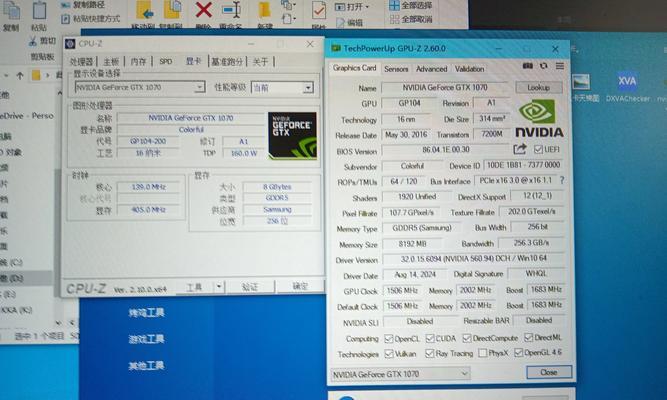Viewport: 667px width, 400px height.
Task: Click the copy (复制) icon in Explorer ribbon
Action: tap(11, 11)
